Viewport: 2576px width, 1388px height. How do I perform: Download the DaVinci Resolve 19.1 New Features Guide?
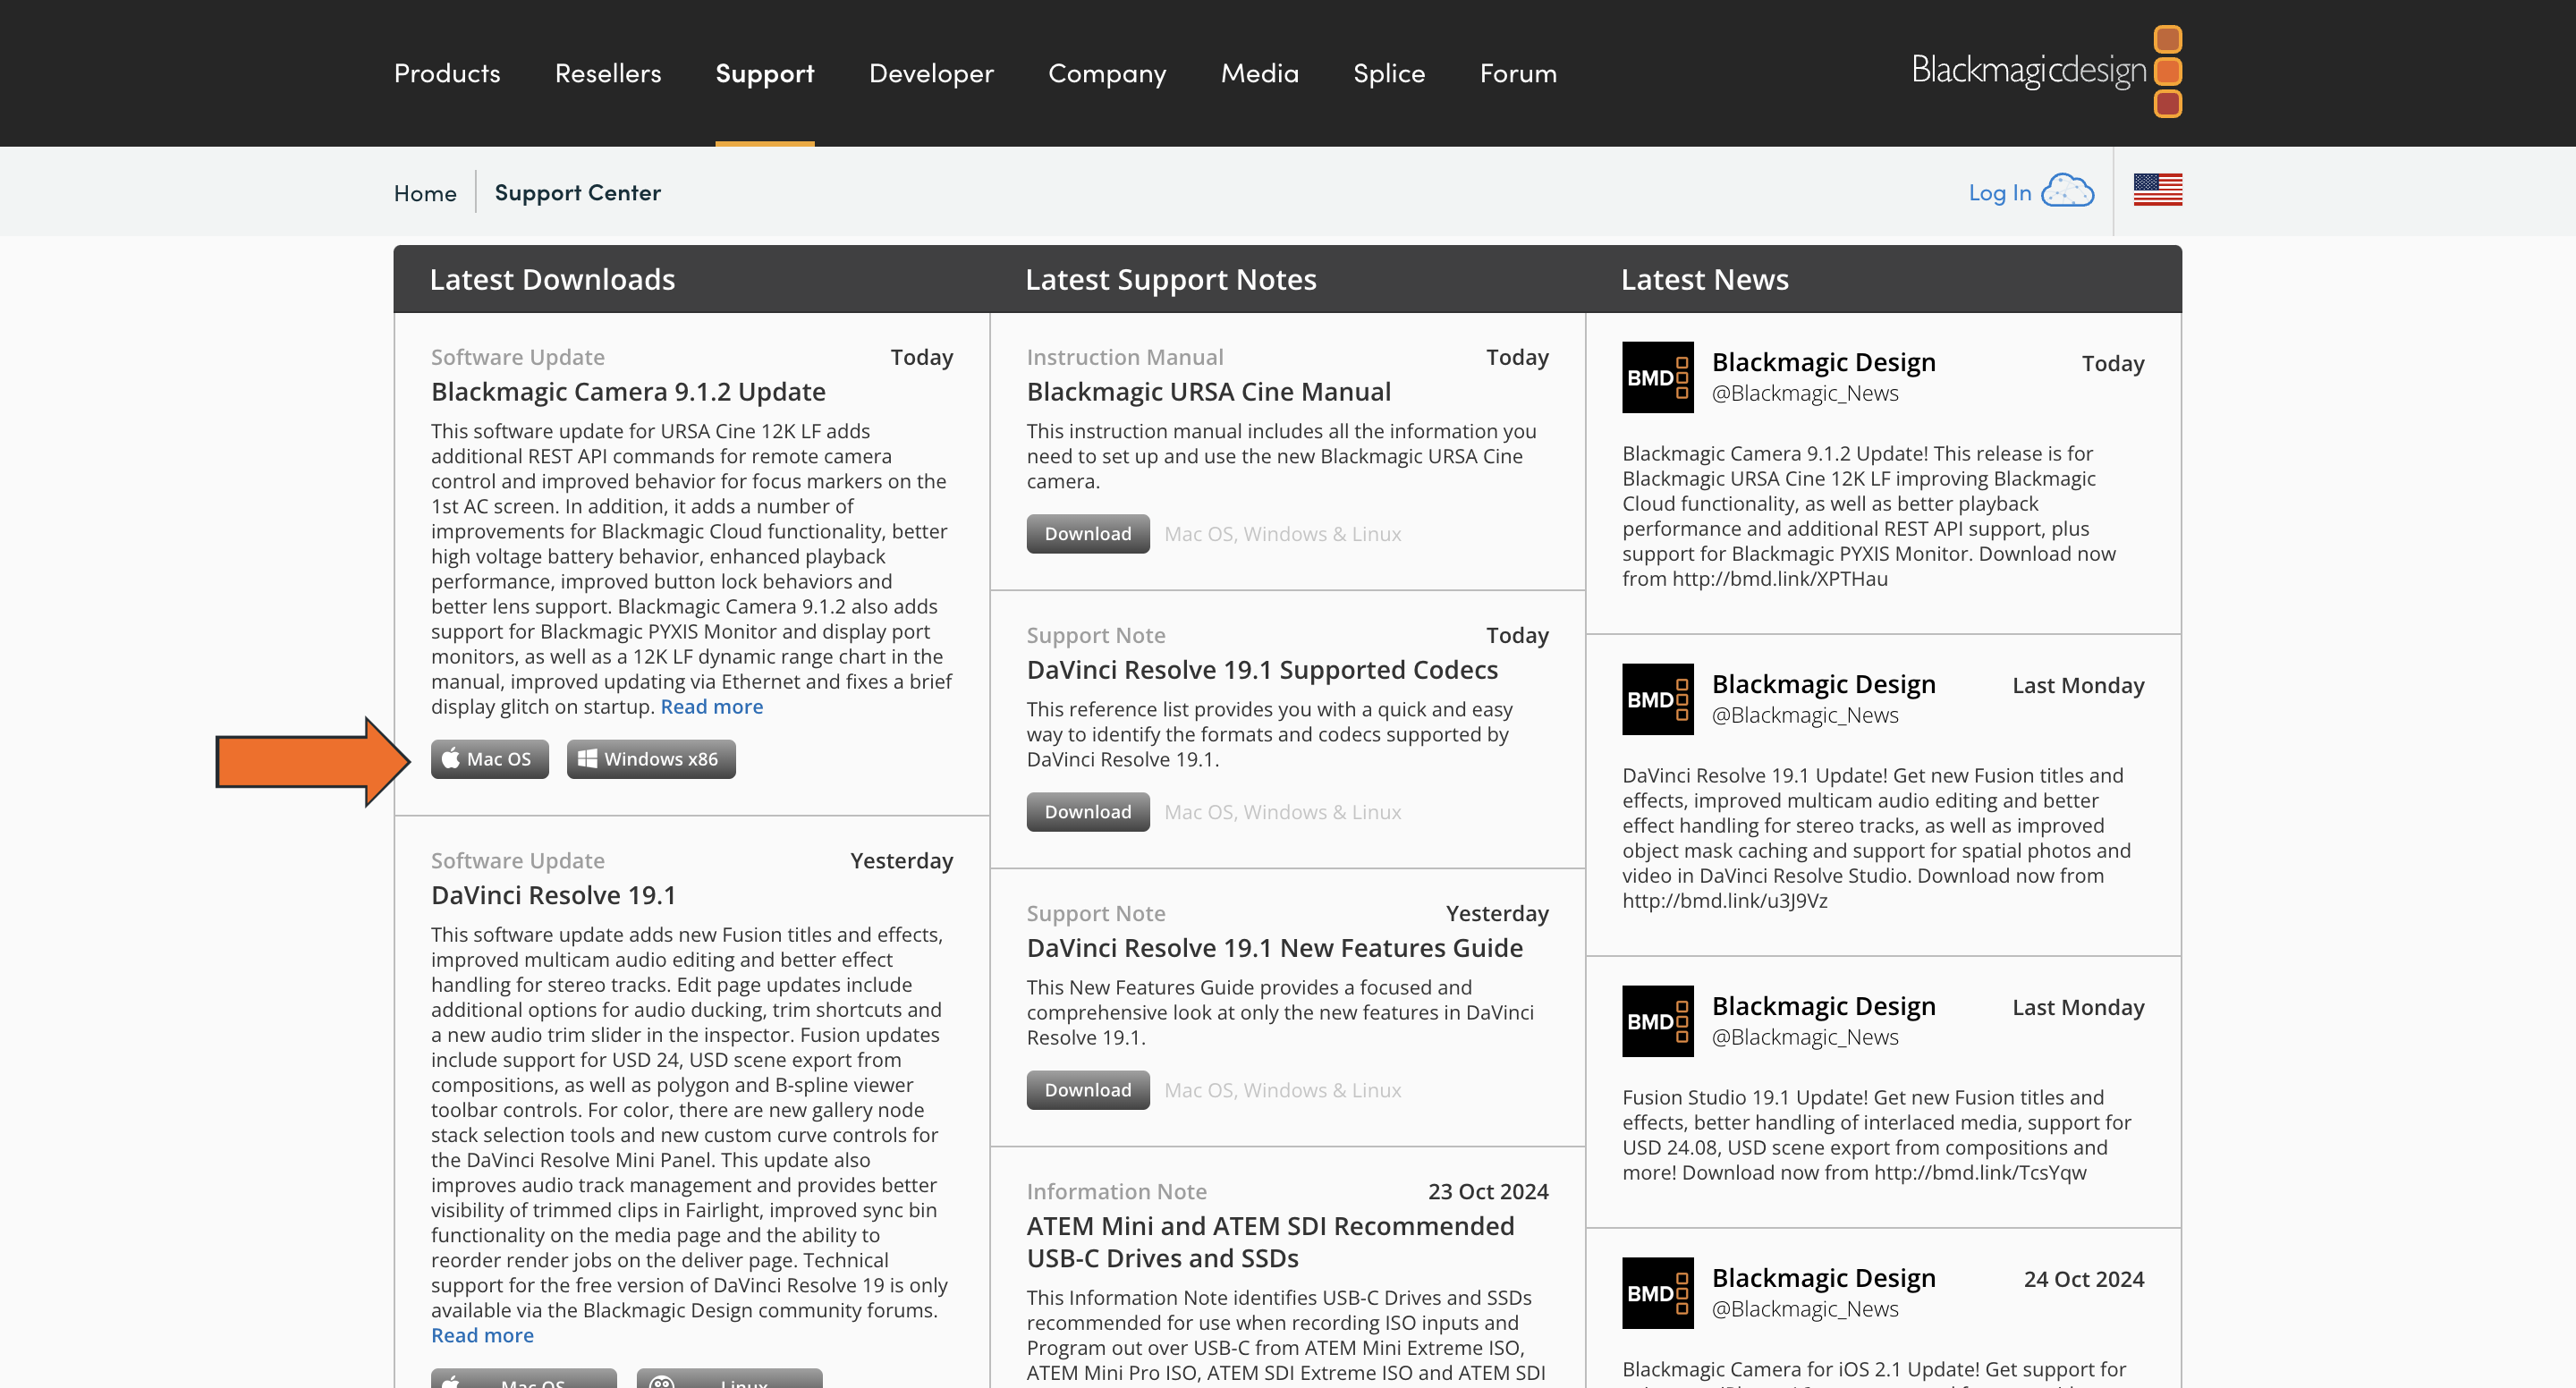[x=1087, y=1090]
